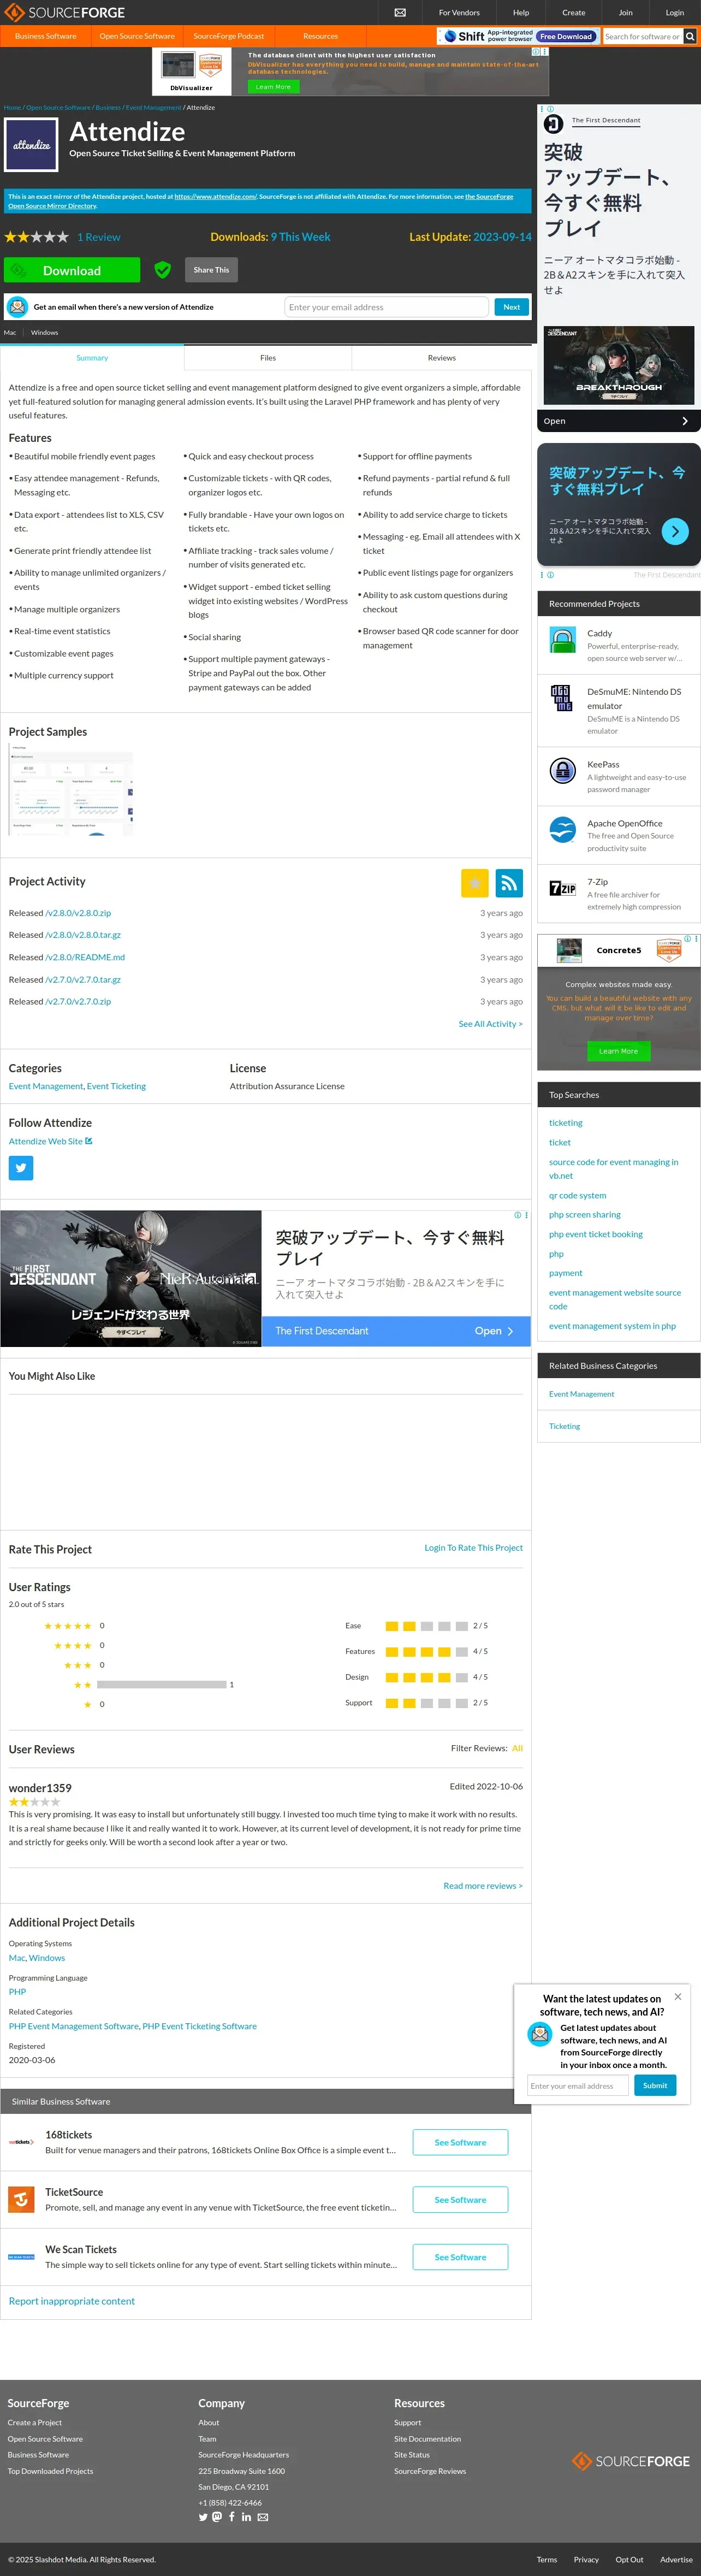The width and height of the screenshot is (701, 2576).
Task: Click Next button beside email field
Action: coord(511,307)
